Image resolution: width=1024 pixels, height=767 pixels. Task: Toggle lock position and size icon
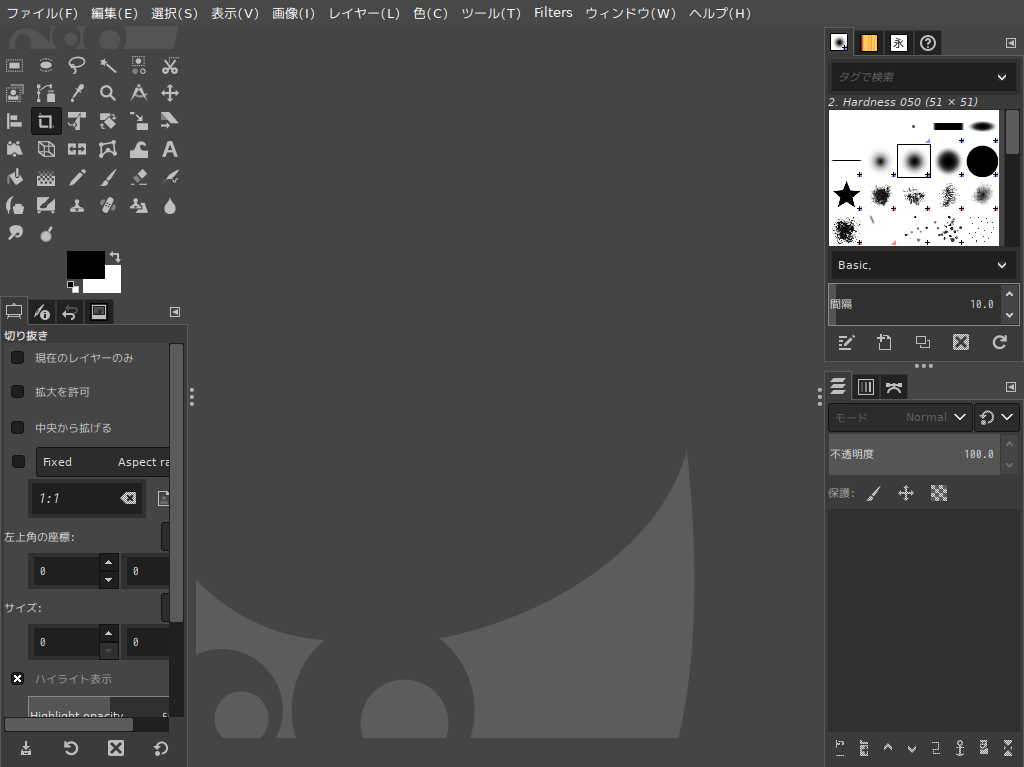coord(906,493)
